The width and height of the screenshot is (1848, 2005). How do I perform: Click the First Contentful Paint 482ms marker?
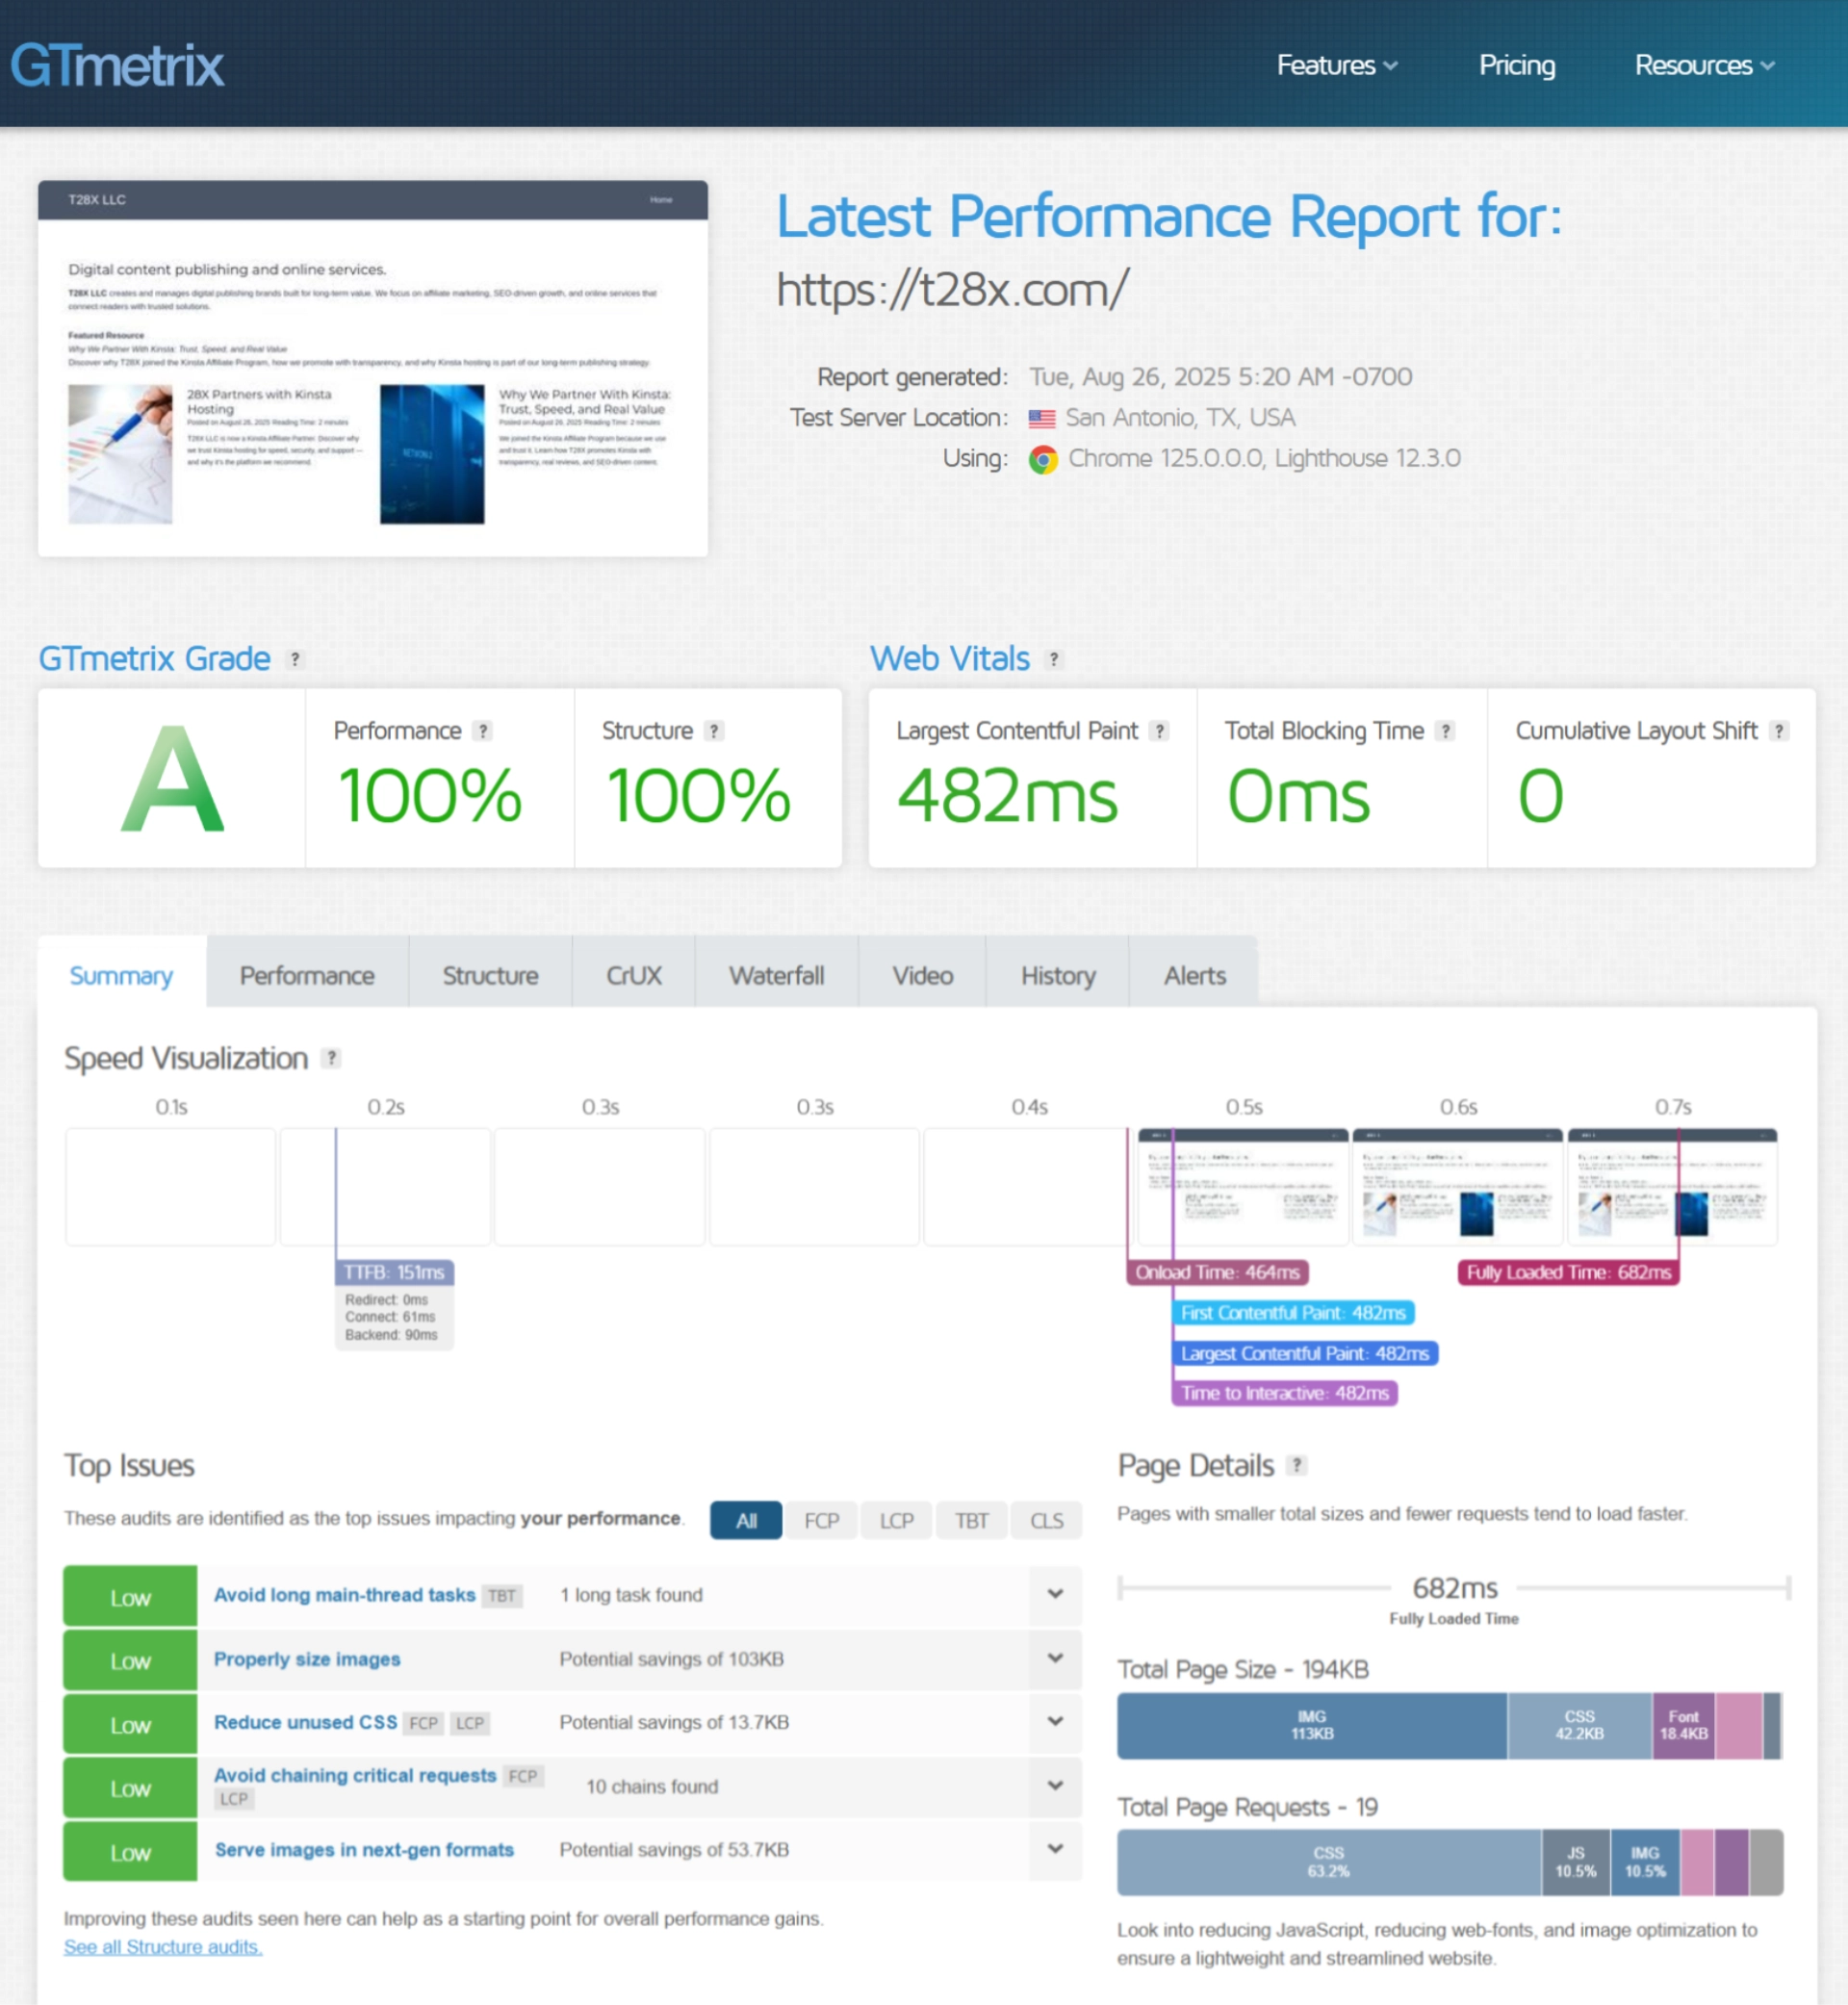[1293, 1312]
